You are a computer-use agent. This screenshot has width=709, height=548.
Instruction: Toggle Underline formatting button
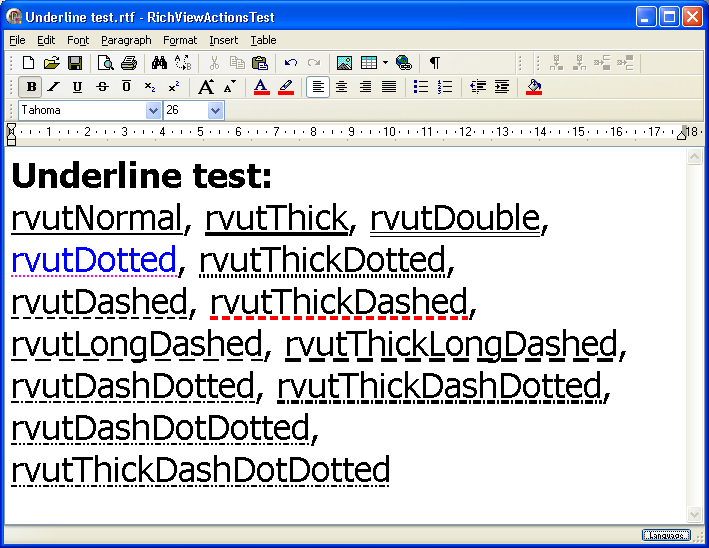coord(77,87)
